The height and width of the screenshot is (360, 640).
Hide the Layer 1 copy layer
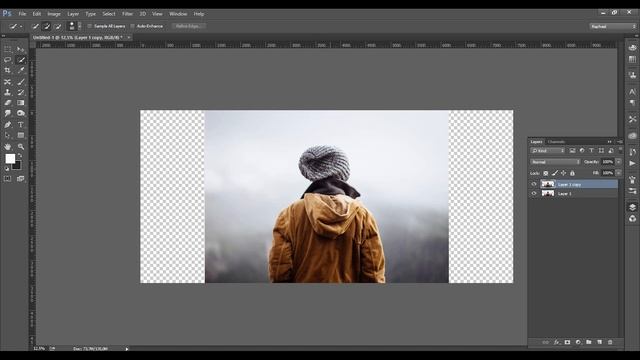pyautogui.click(x=534, y=184)
